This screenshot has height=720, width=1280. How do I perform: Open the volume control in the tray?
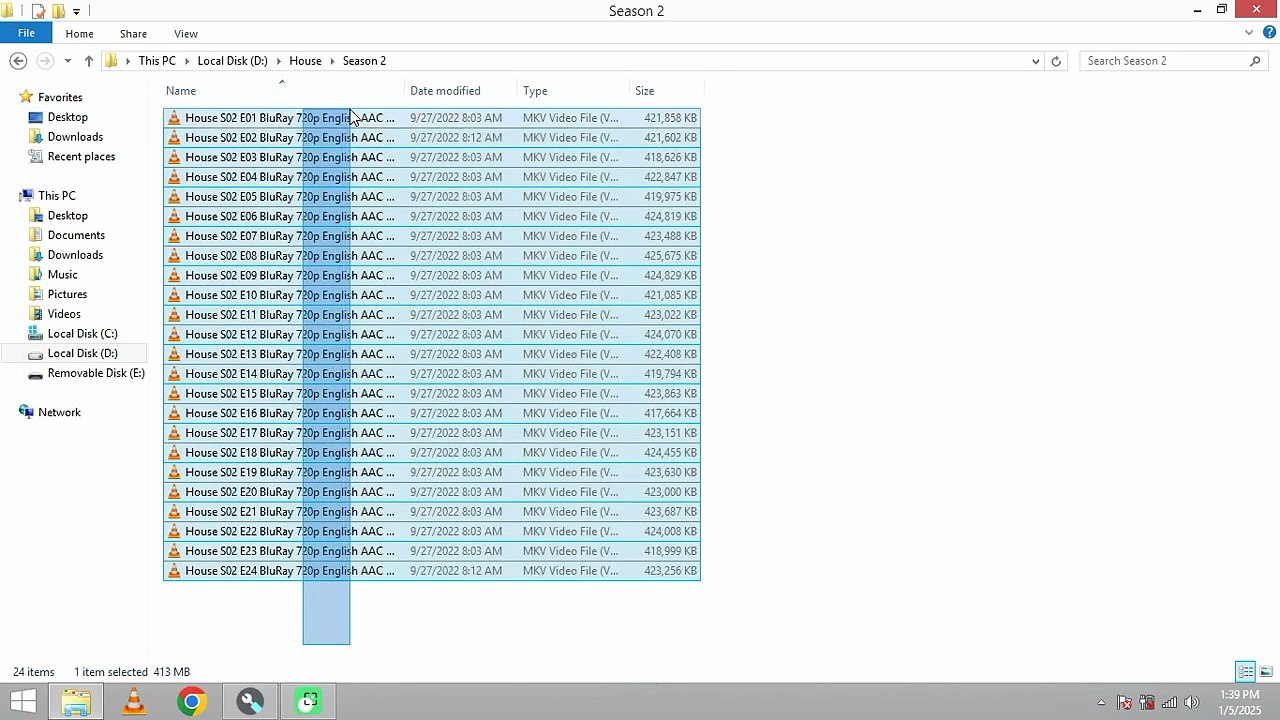click(x=1191, y=702)
